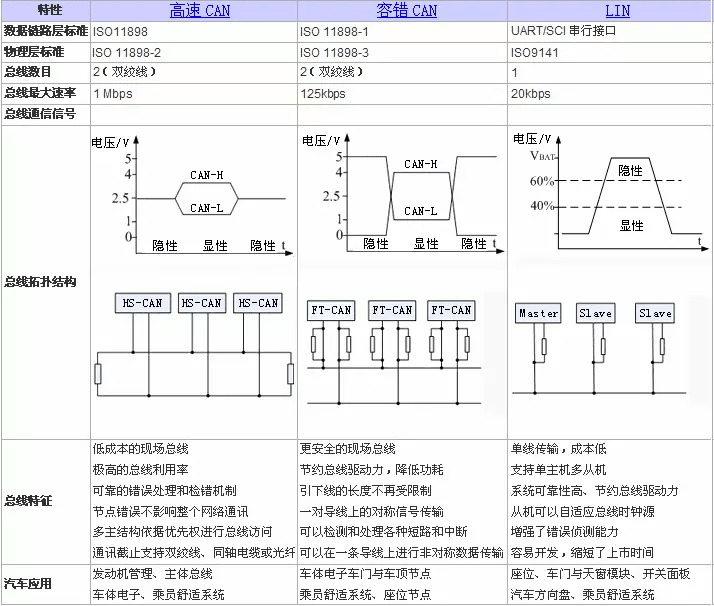Viewport: 714px width, 606px height.
Task: Click 节约总线驱动力，降低功耗 text
Action: (x=372, y=469)
